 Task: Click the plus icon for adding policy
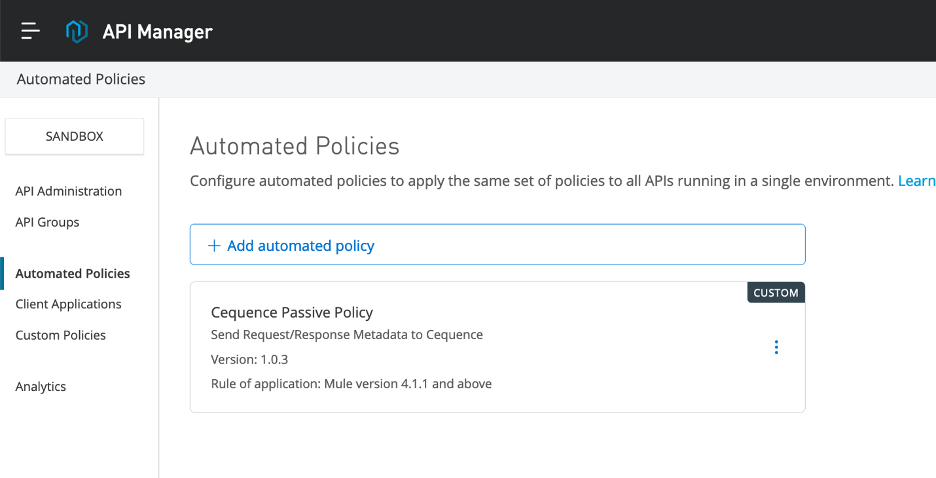pyautogui.click(x=214, y=246)
